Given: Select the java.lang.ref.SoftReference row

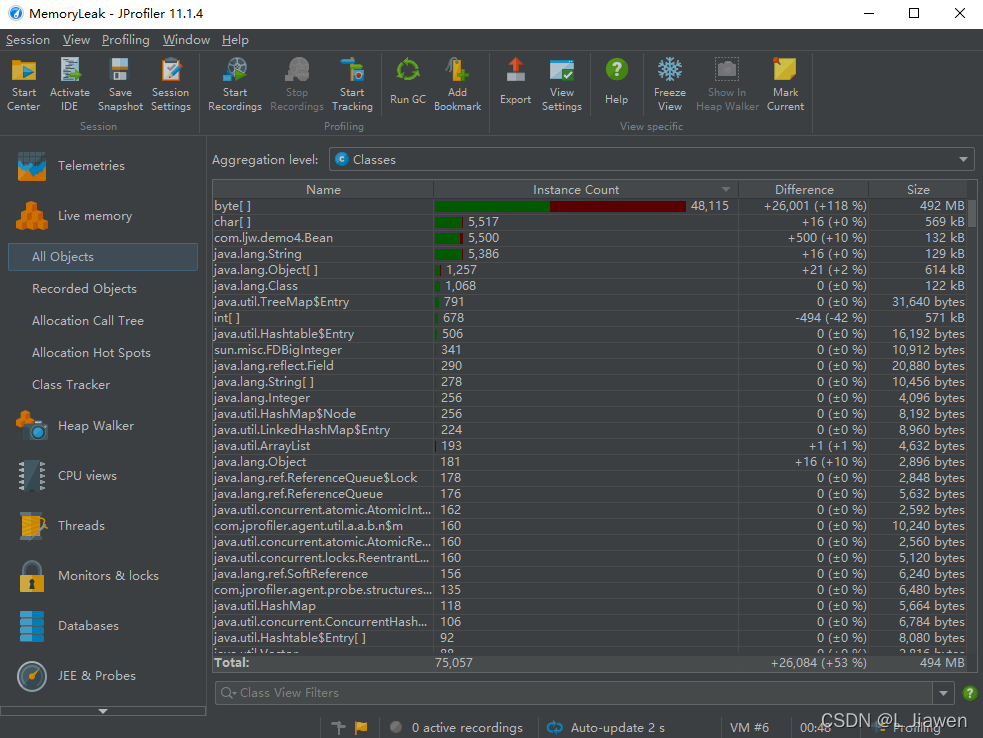Looking at the screenshot, I should pyautogui.click(x=589, y=574).
